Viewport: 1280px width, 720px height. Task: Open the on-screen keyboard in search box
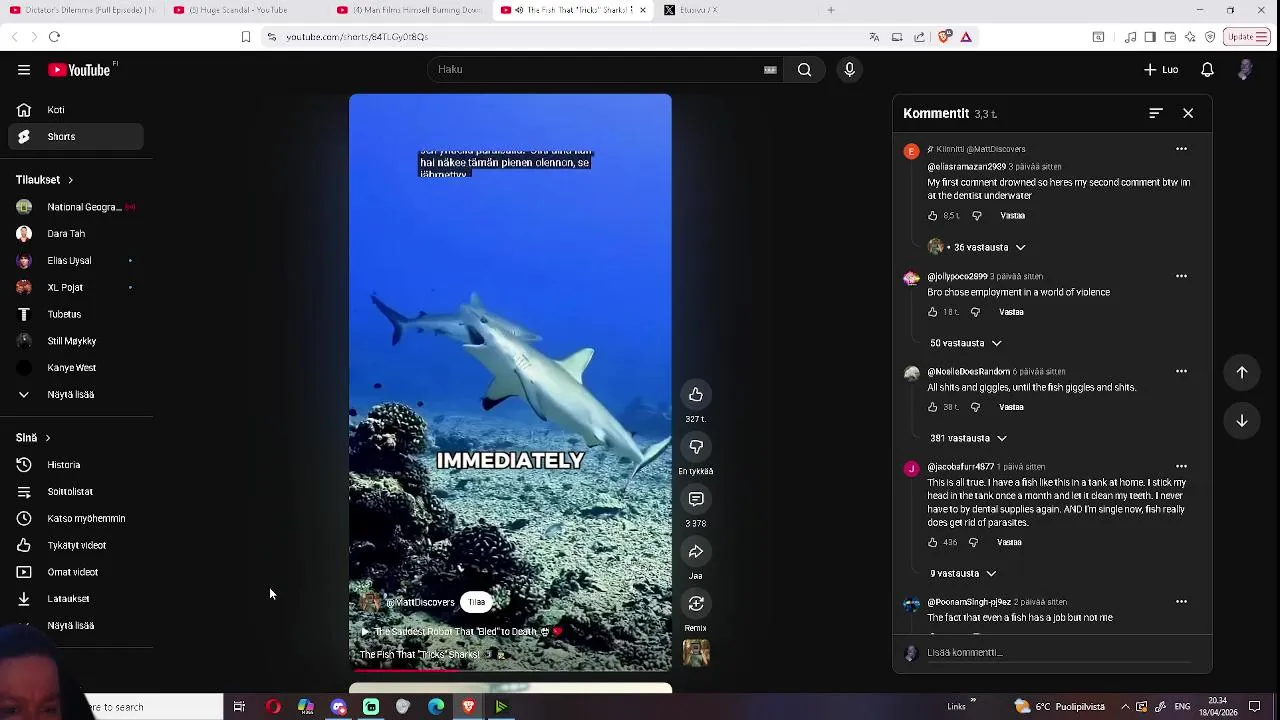[x=770, y=70]
